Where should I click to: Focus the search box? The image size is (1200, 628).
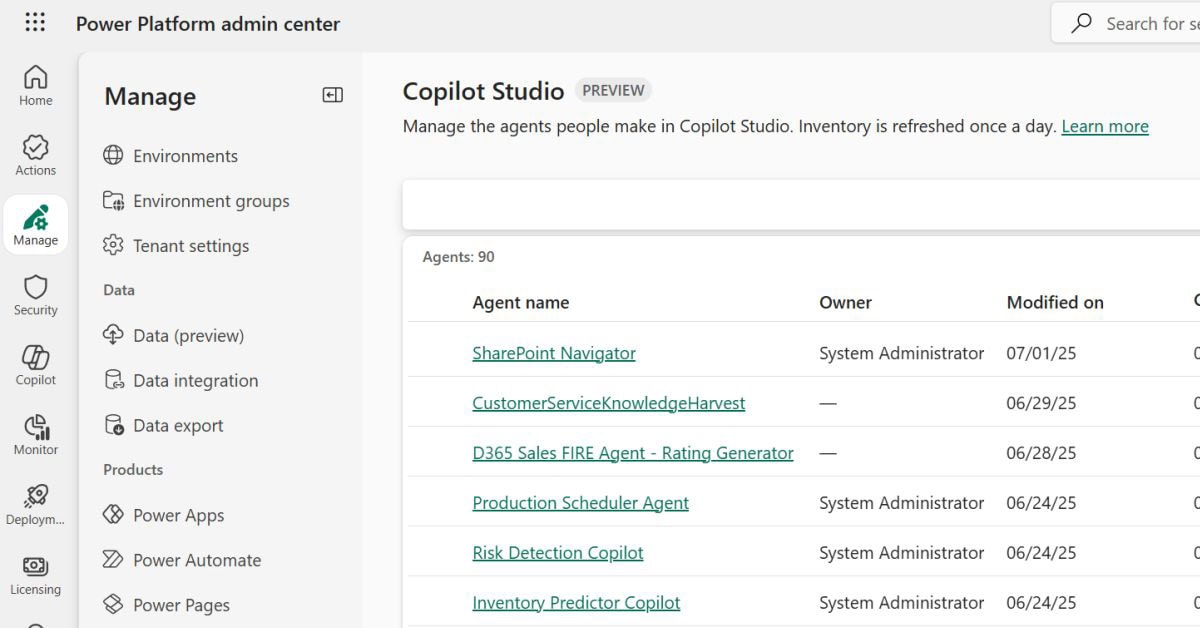point(1125,24)
